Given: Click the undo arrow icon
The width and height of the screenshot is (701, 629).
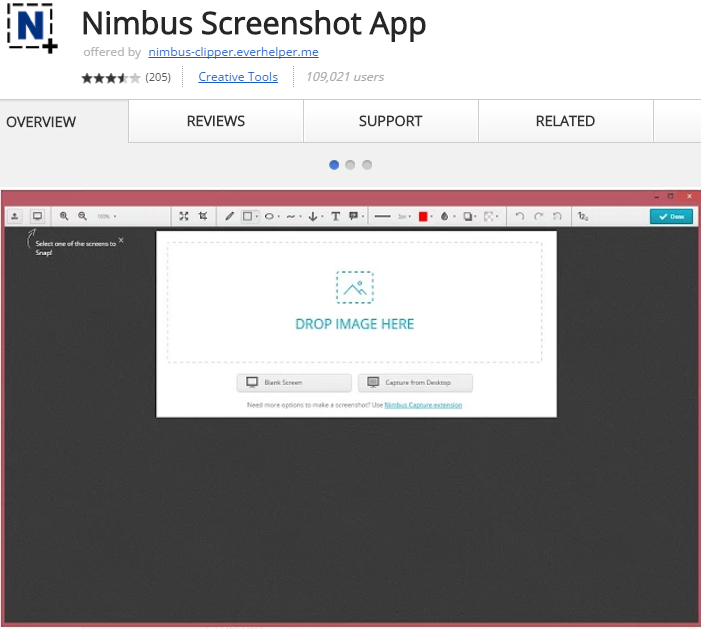Looking at the screenshot, I should 519,216.
